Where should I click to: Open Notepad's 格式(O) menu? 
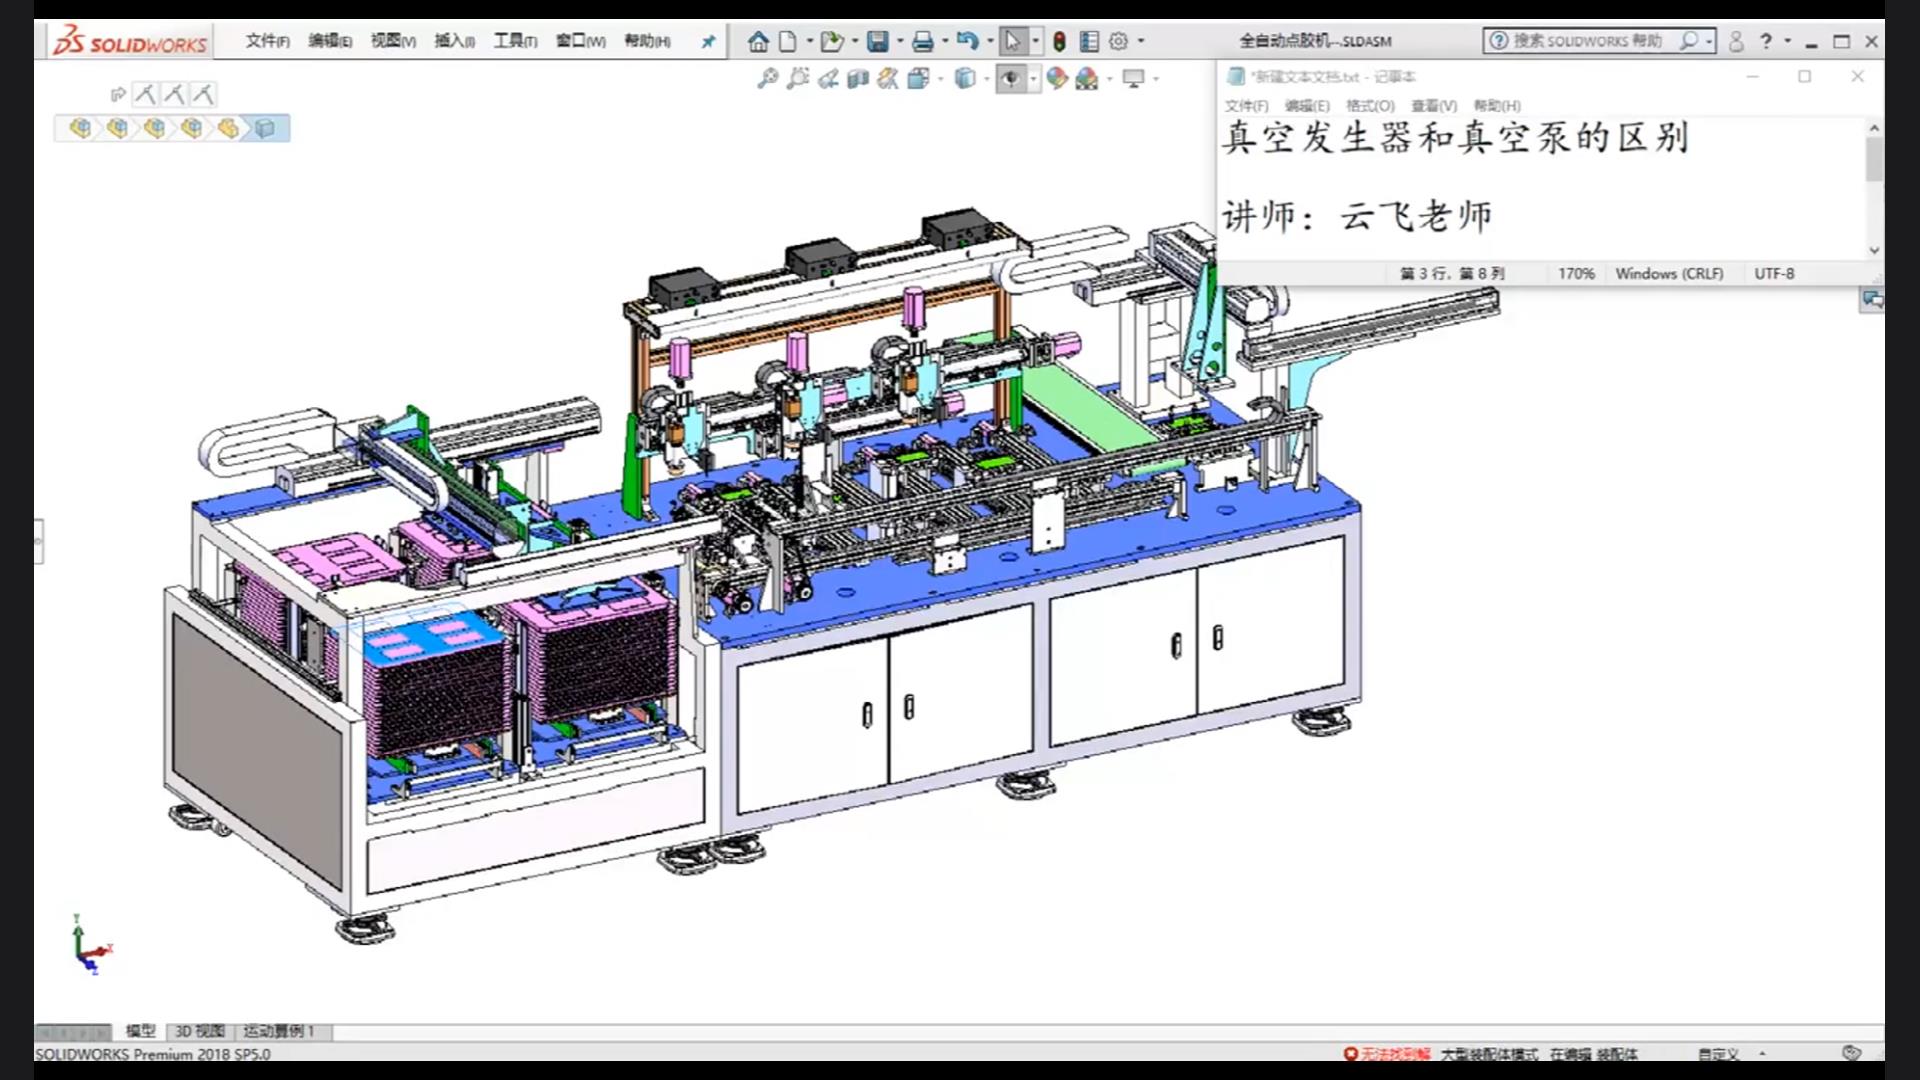[x=1370, y=106]
